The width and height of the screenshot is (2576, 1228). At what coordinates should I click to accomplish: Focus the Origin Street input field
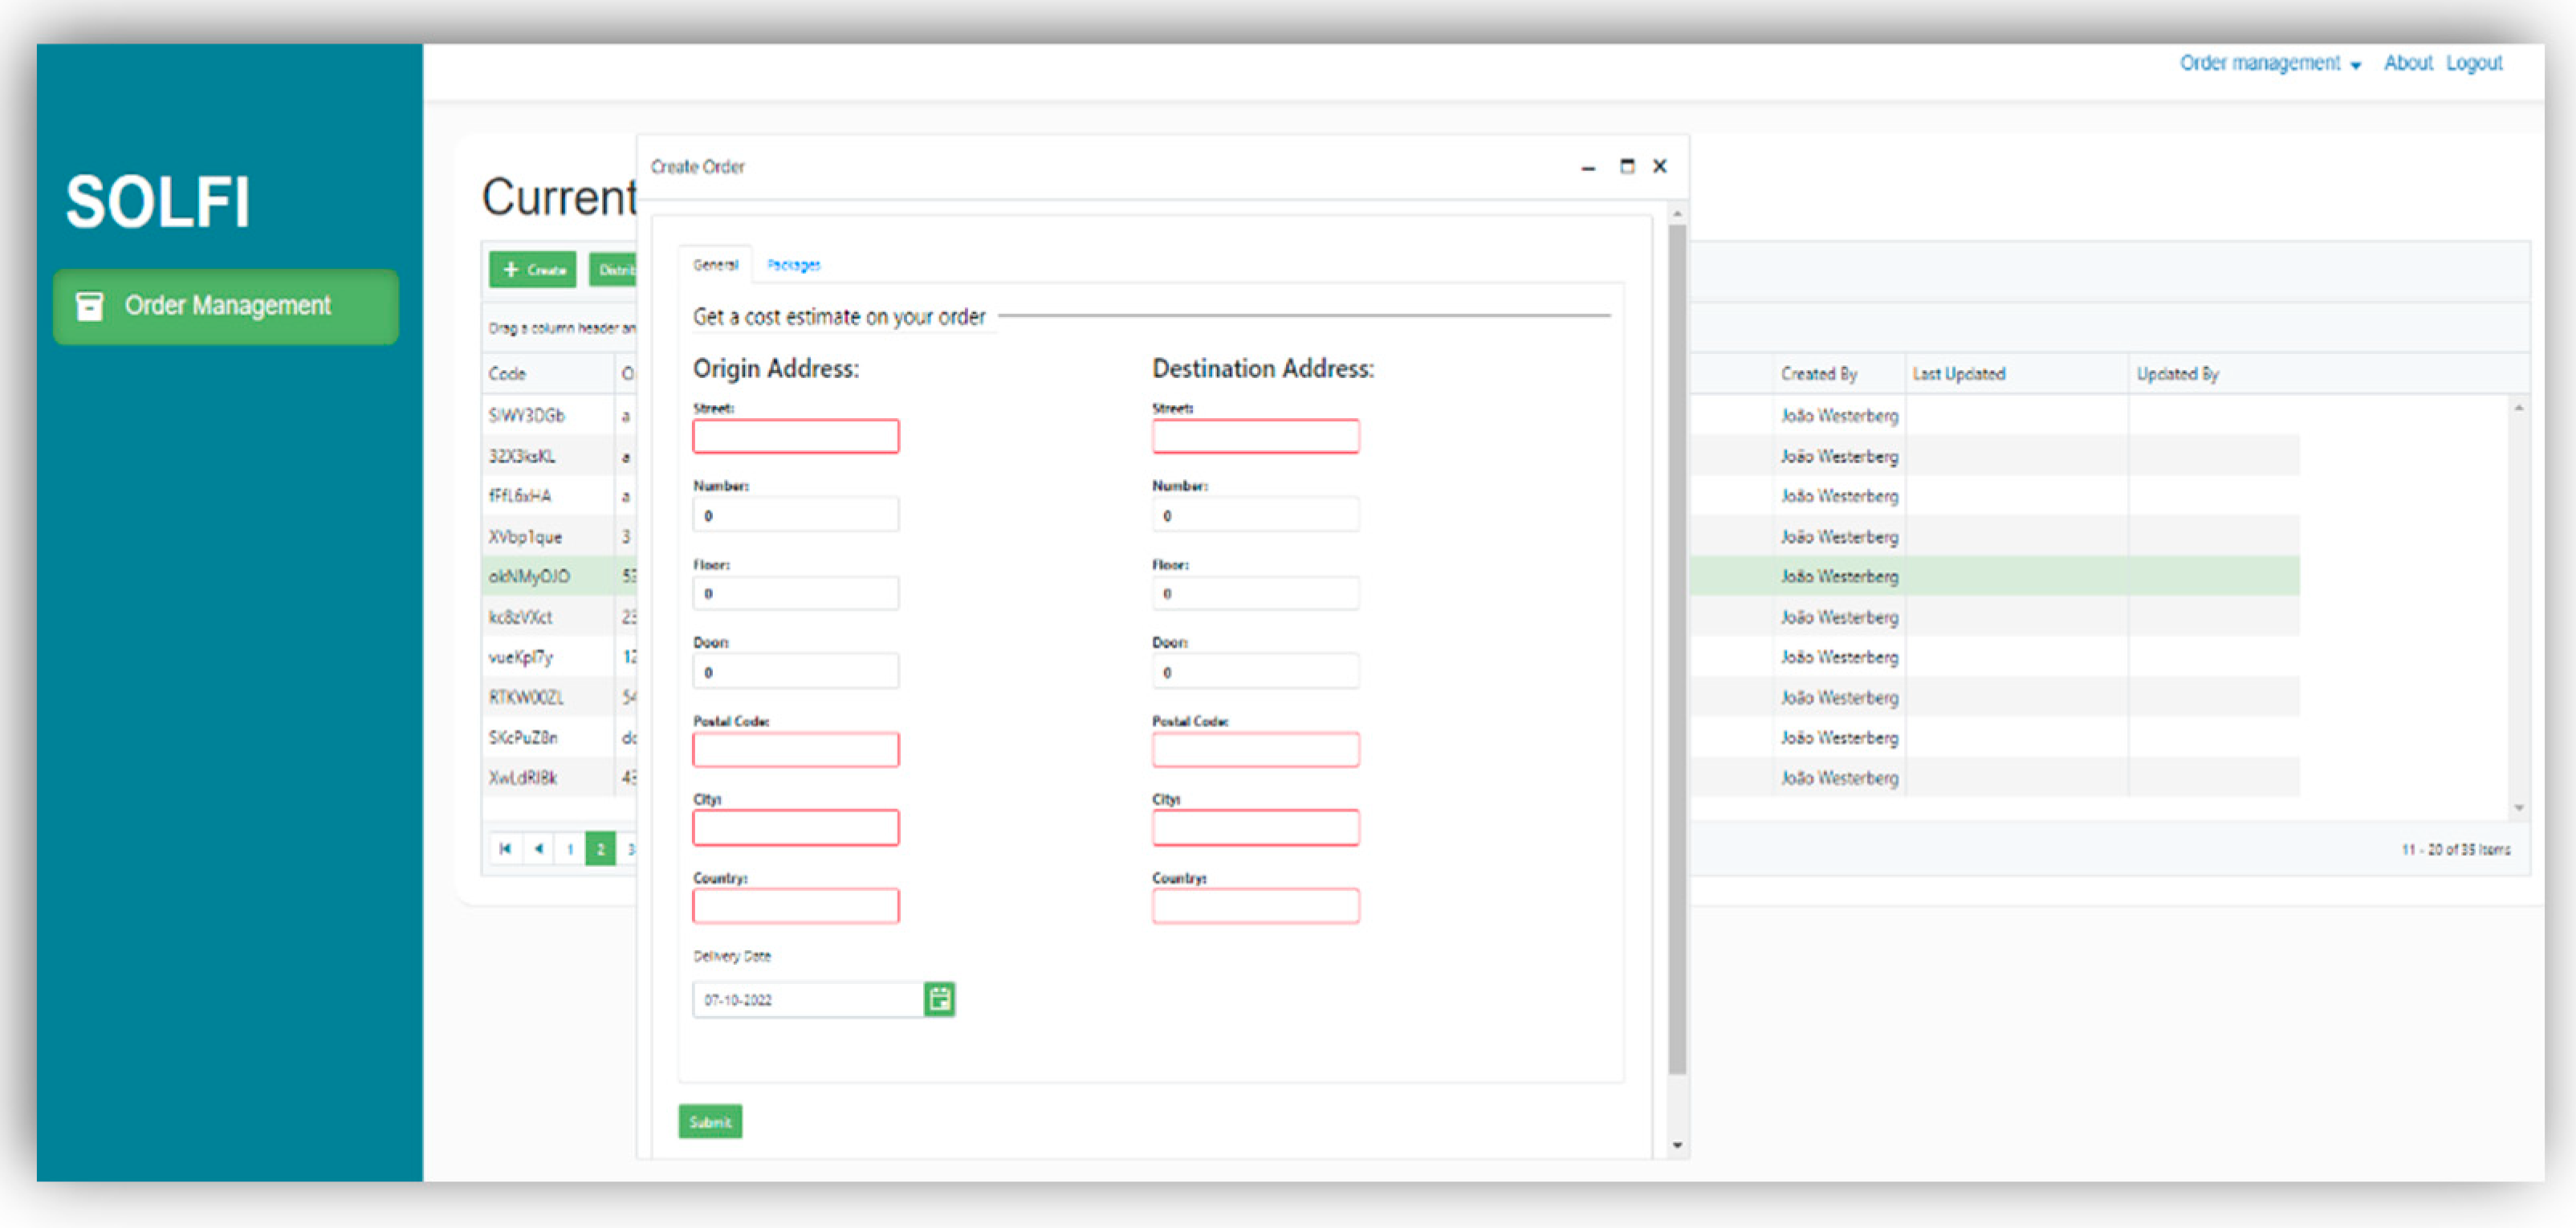(x=795, y=436)
